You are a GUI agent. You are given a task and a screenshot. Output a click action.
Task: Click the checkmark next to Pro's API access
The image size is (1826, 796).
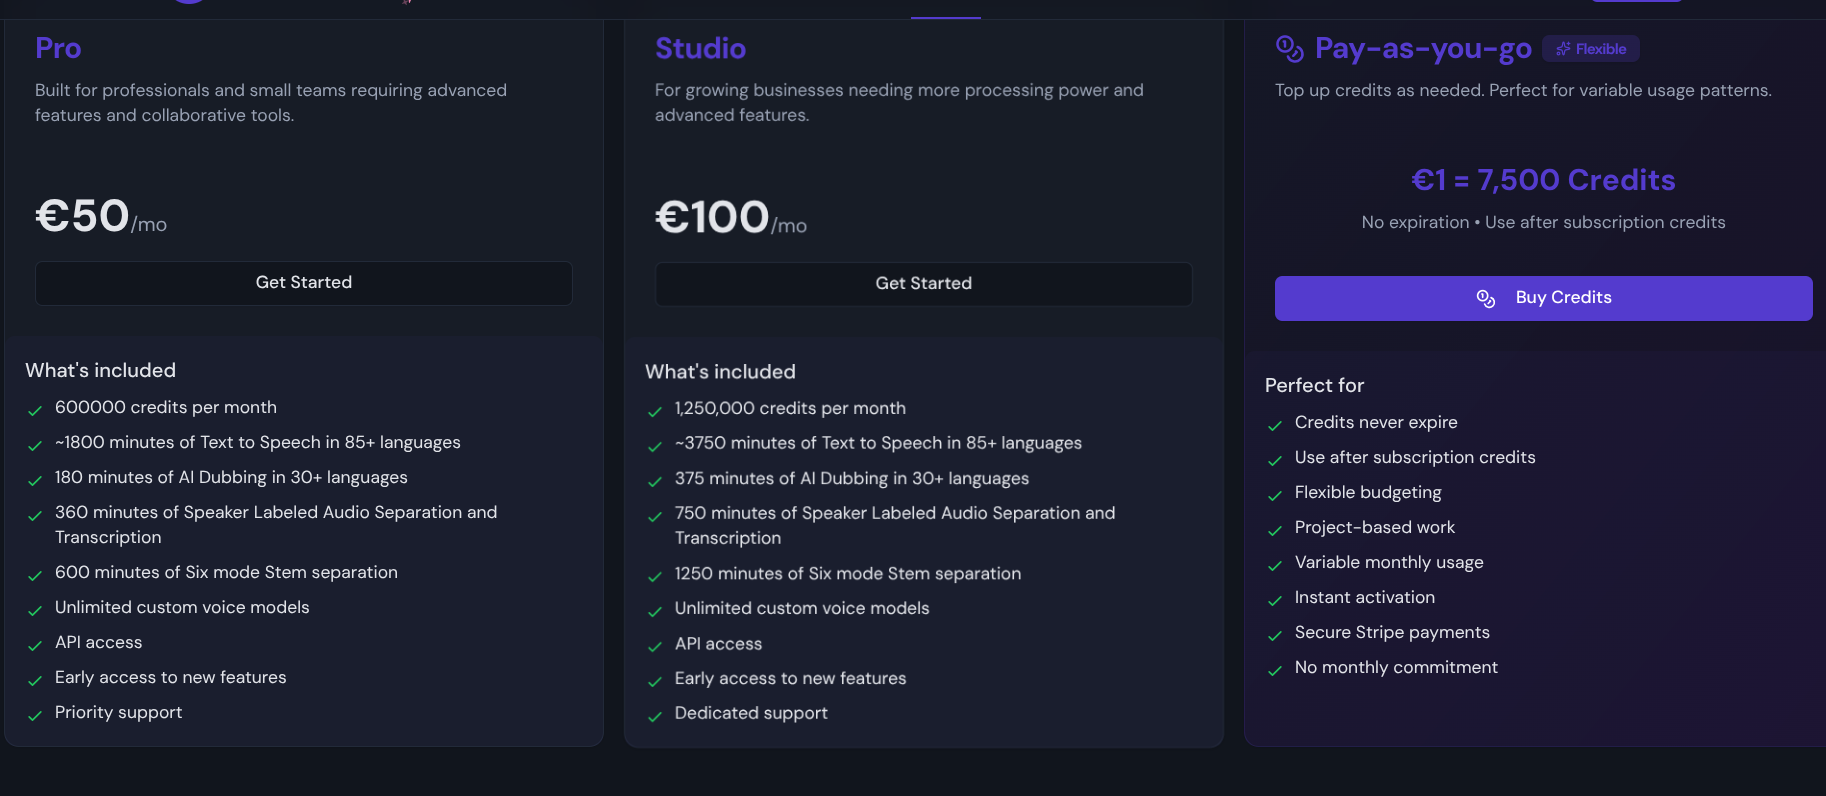35,645
